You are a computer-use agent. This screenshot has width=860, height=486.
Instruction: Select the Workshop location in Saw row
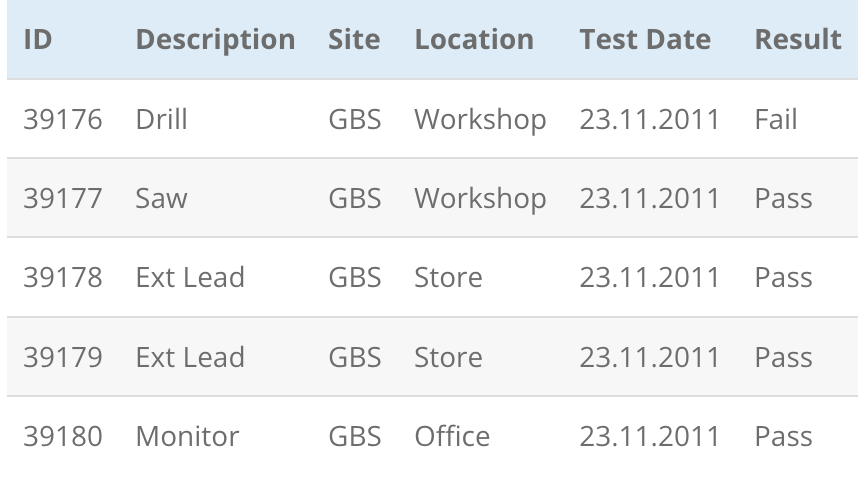pyautogui.click(x=480, y=198)
